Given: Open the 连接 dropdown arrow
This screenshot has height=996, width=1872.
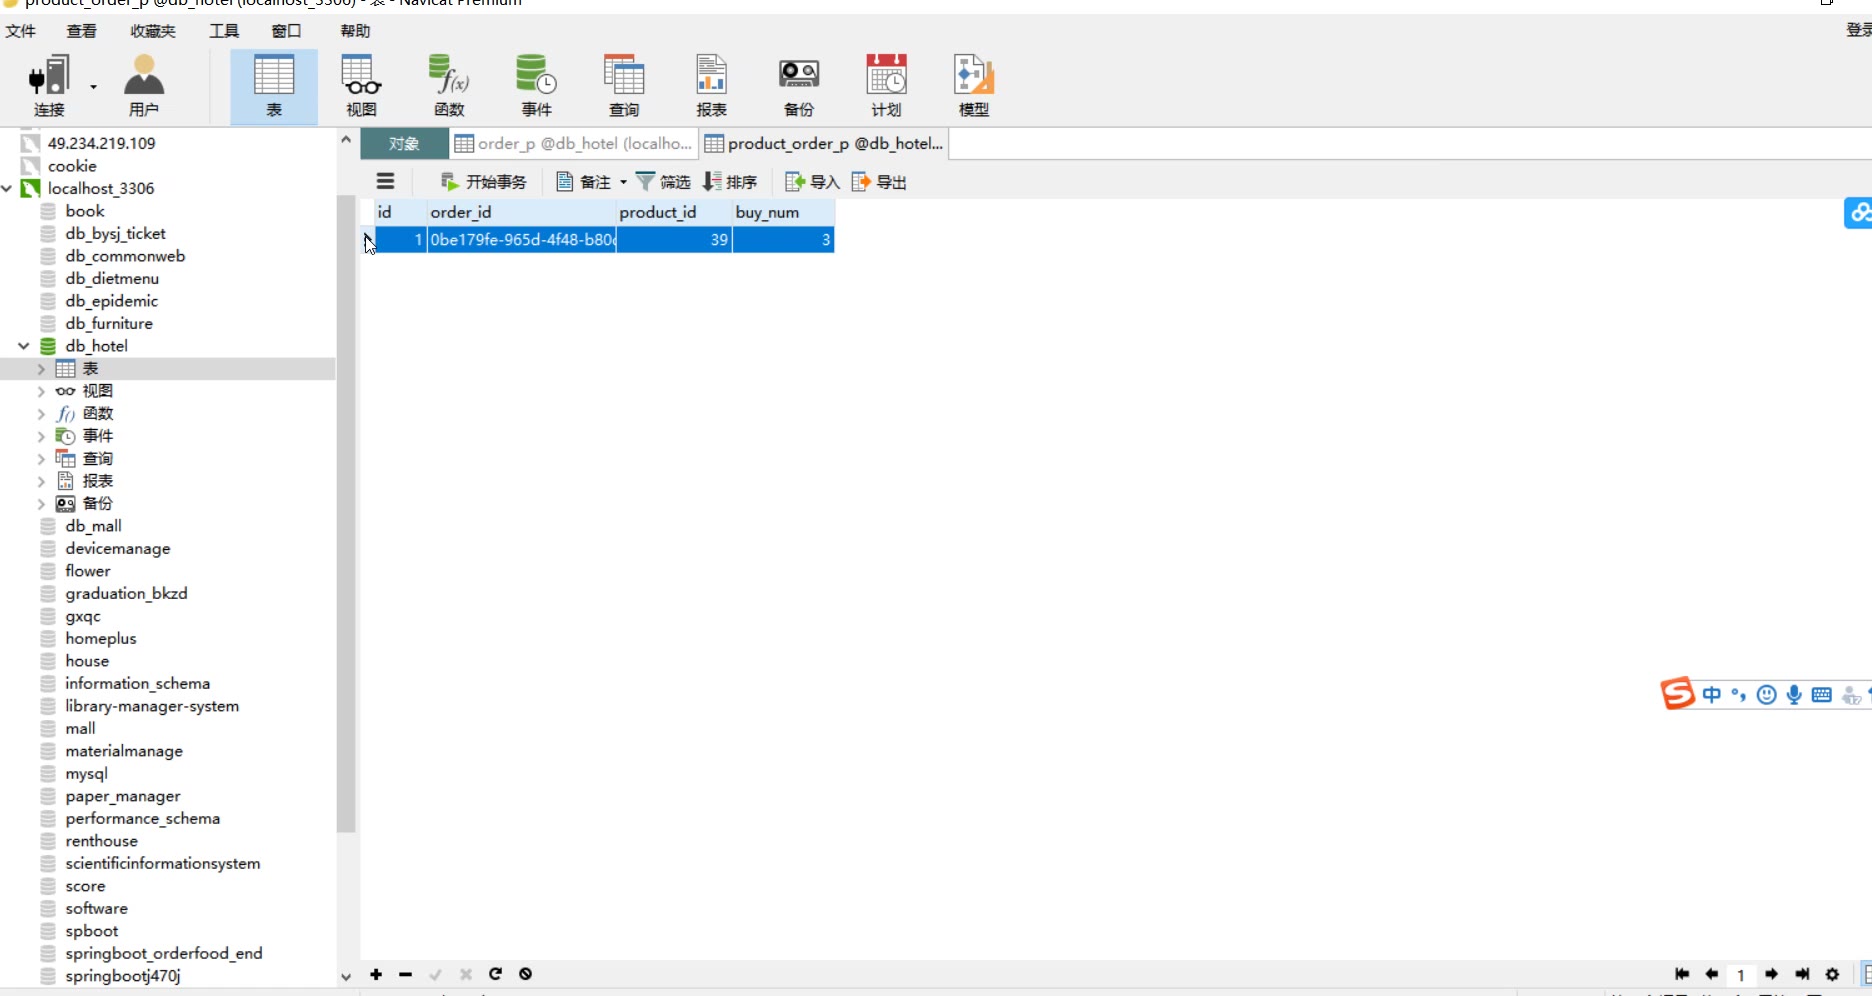Looking at the screenshot, I should 93,87.
